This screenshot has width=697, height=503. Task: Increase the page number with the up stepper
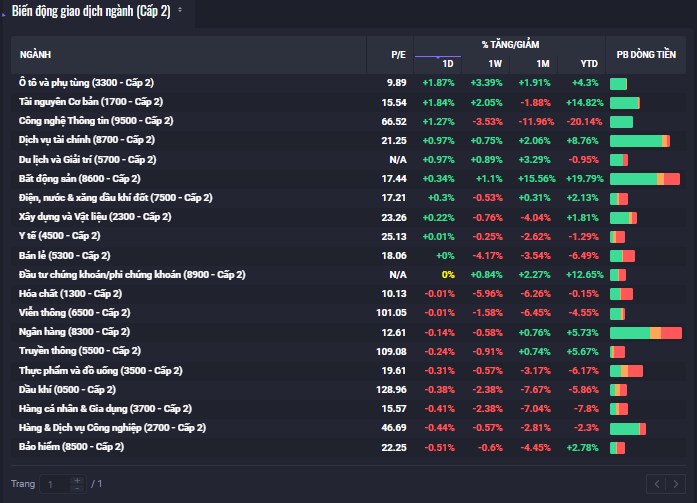click(x=76, y=480)
